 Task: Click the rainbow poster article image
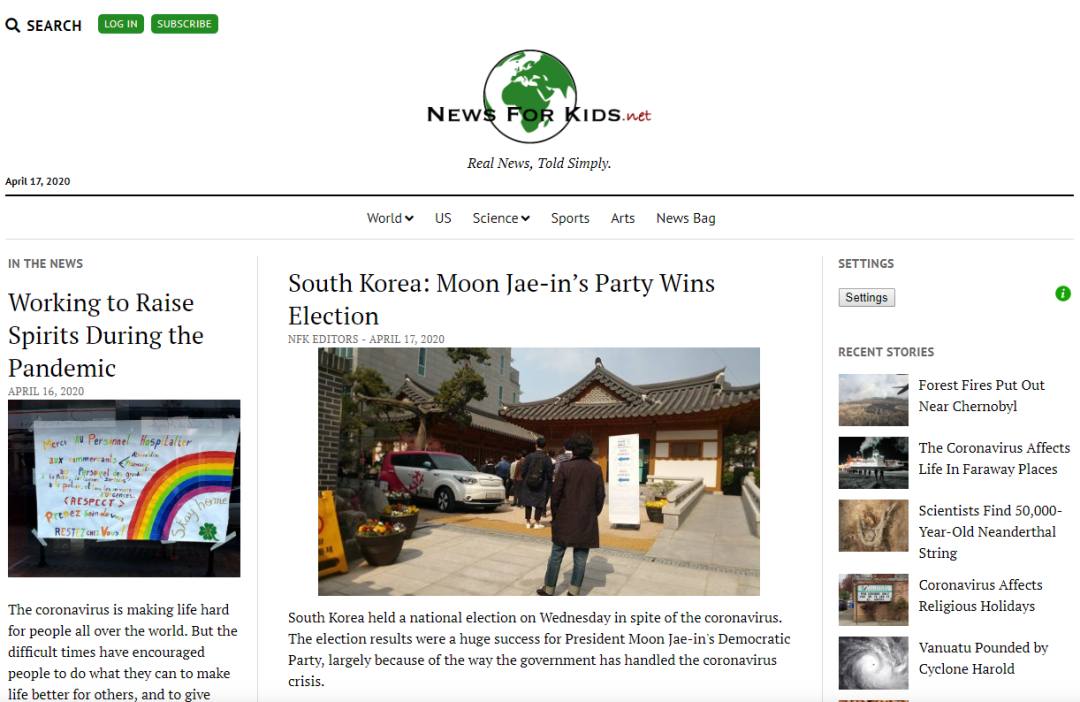124,488
